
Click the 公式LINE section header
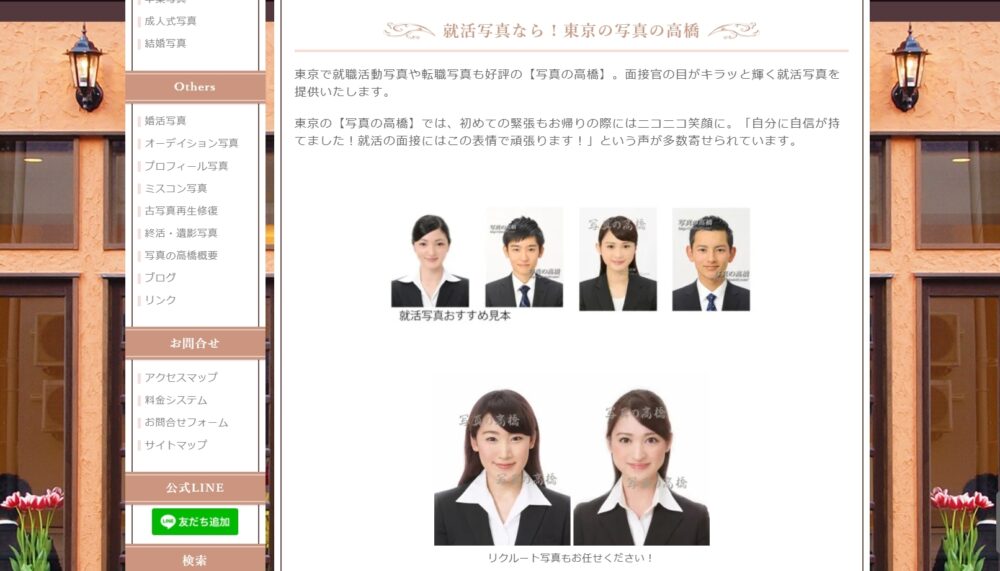click(195, 488)
